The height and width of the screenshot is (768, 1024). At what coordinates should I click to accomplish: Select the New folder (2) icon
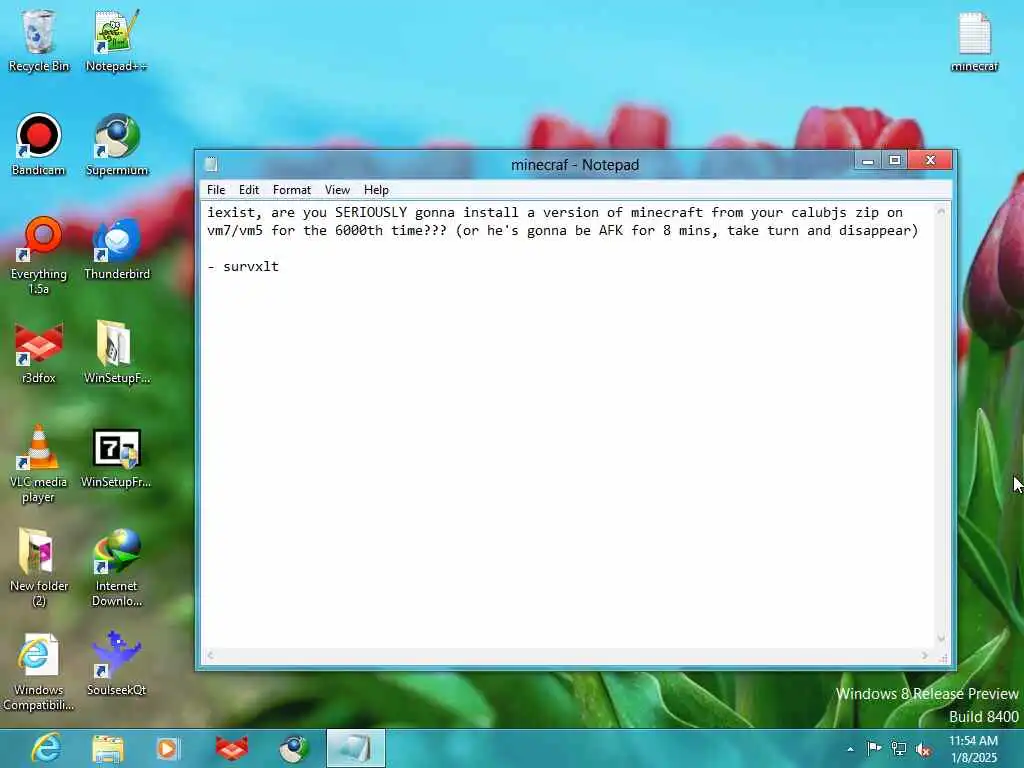point(39,568)
